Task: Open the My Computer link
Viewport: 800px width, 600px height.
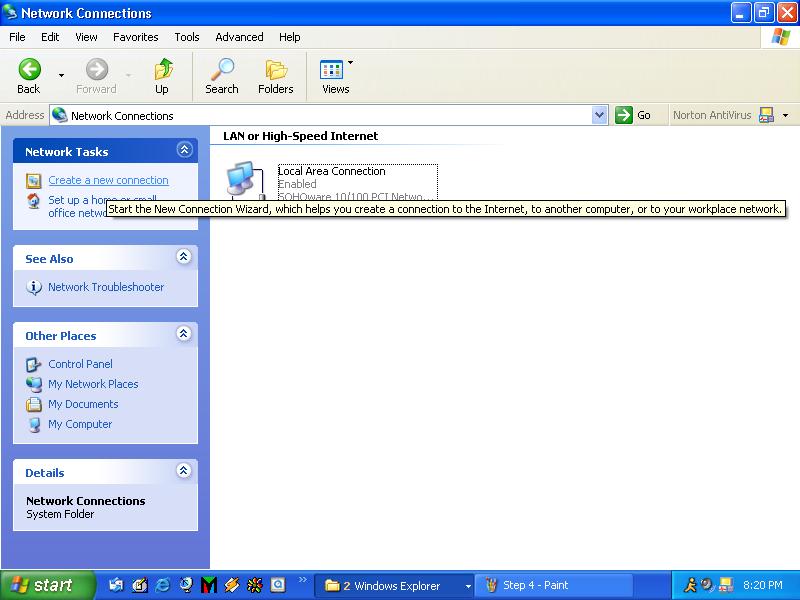Action: point(80,424)
